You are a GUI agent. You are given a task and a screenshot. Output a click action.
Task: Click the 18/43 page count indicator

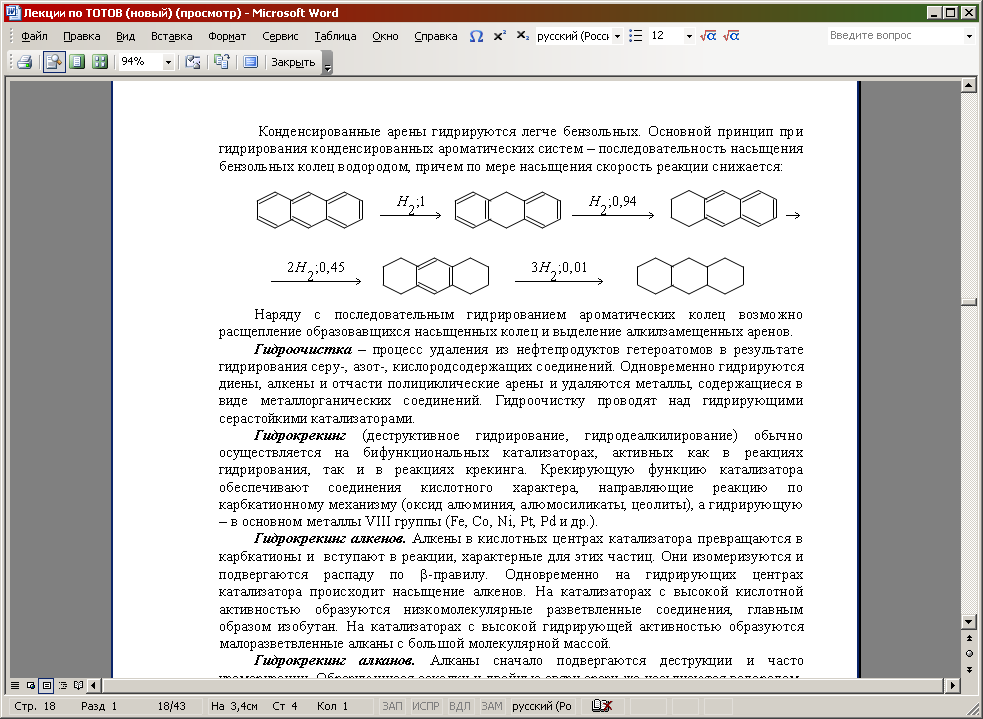tap(171, 706)
